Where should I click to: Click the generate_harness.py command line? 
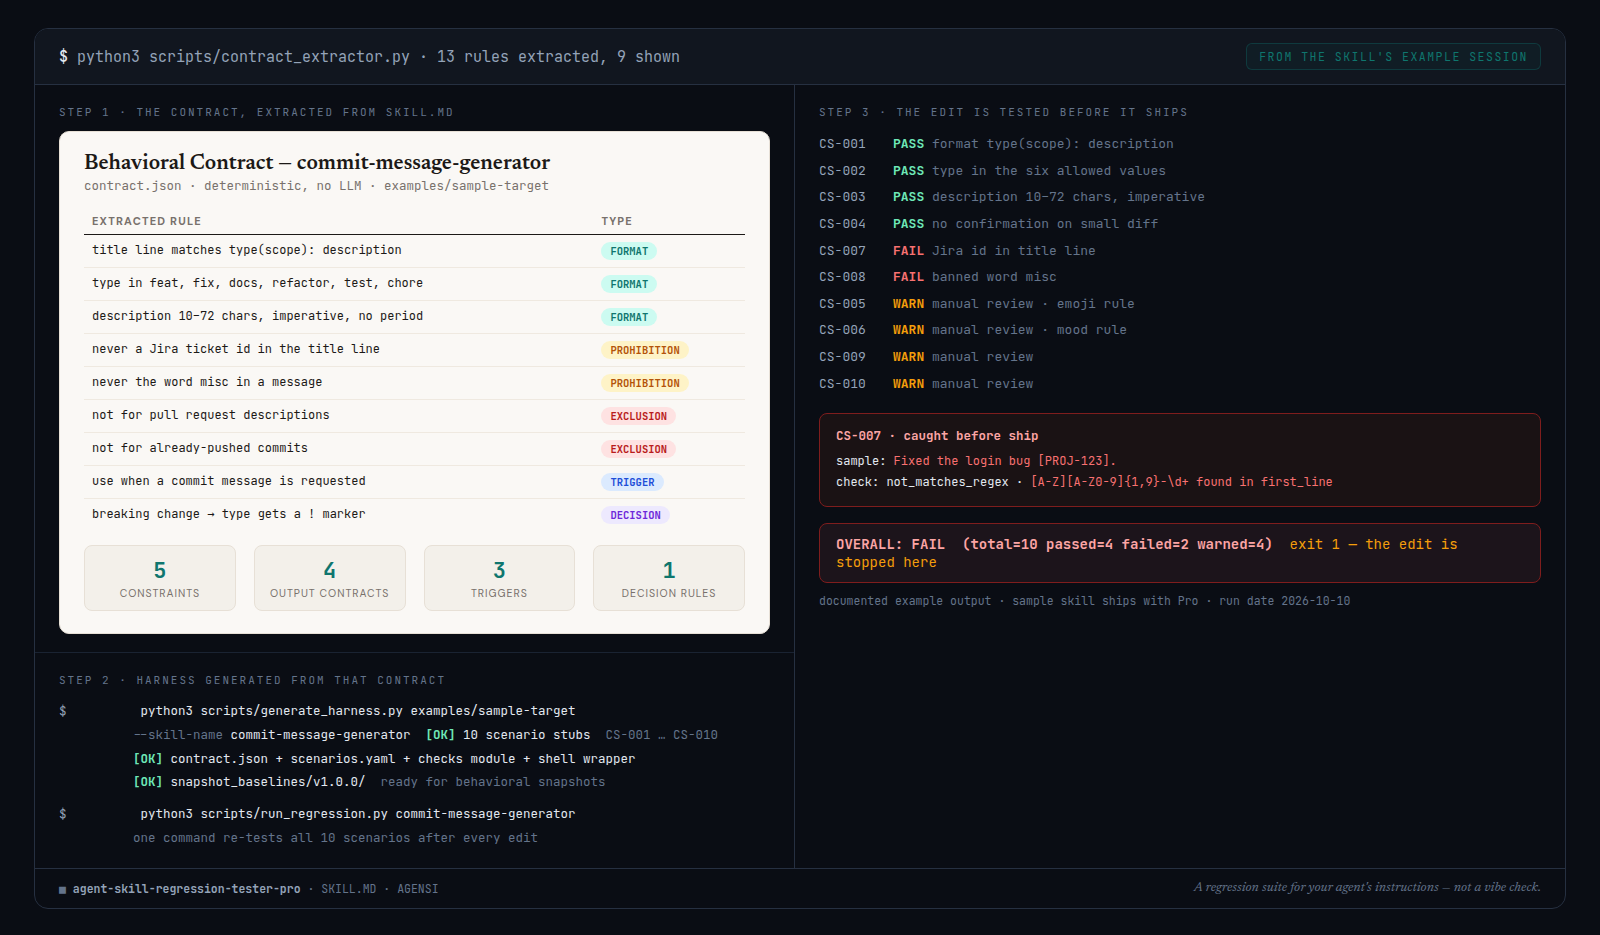tap(358, 711)
